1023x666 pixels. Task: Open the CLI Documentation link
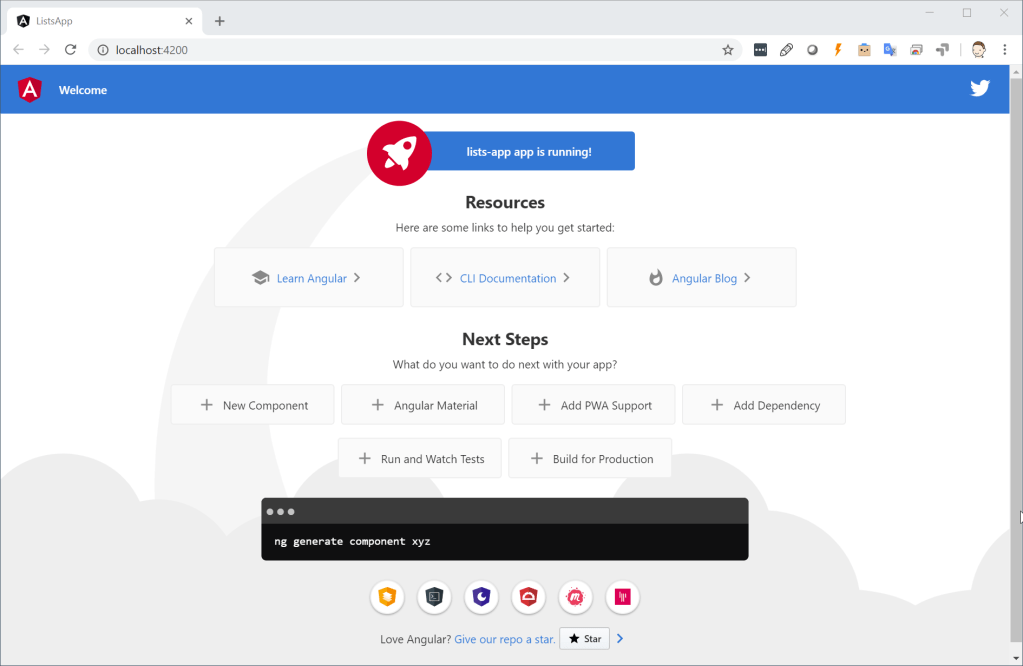coord(506,278)
